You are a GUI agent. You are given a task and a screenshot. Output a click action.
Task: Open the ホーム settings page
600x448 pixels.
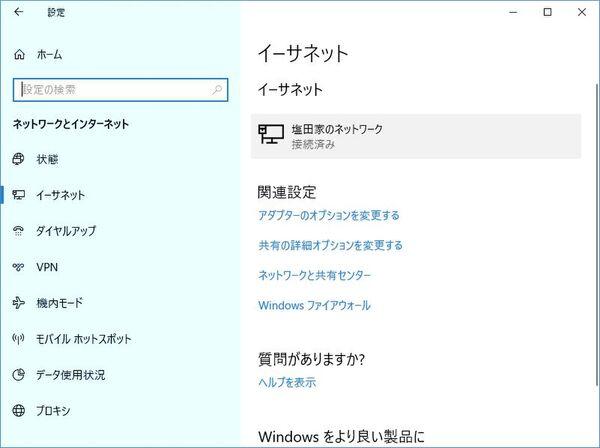(x=49, y=55)
